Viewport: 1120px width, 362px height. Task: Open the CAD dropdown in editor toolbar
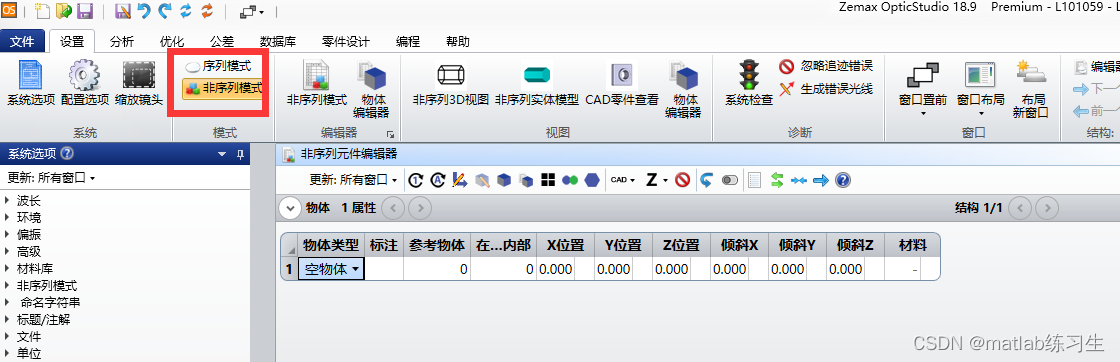[623, 180]
